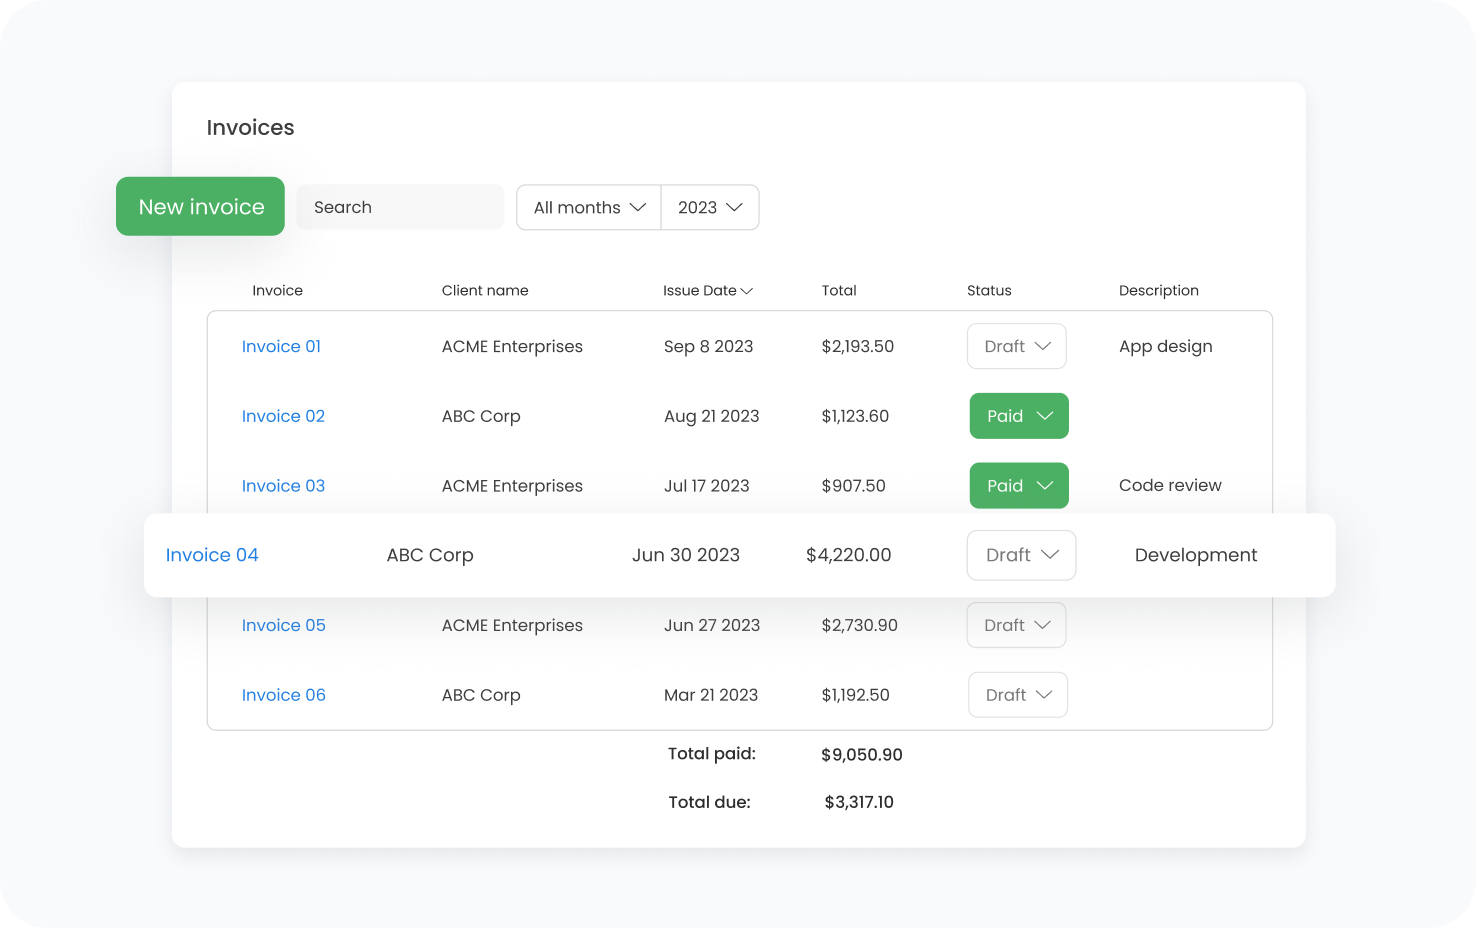Screen dimensions: 1476x928
Task: Open the Invoice 03 link
Action: [x=283, y=486]
